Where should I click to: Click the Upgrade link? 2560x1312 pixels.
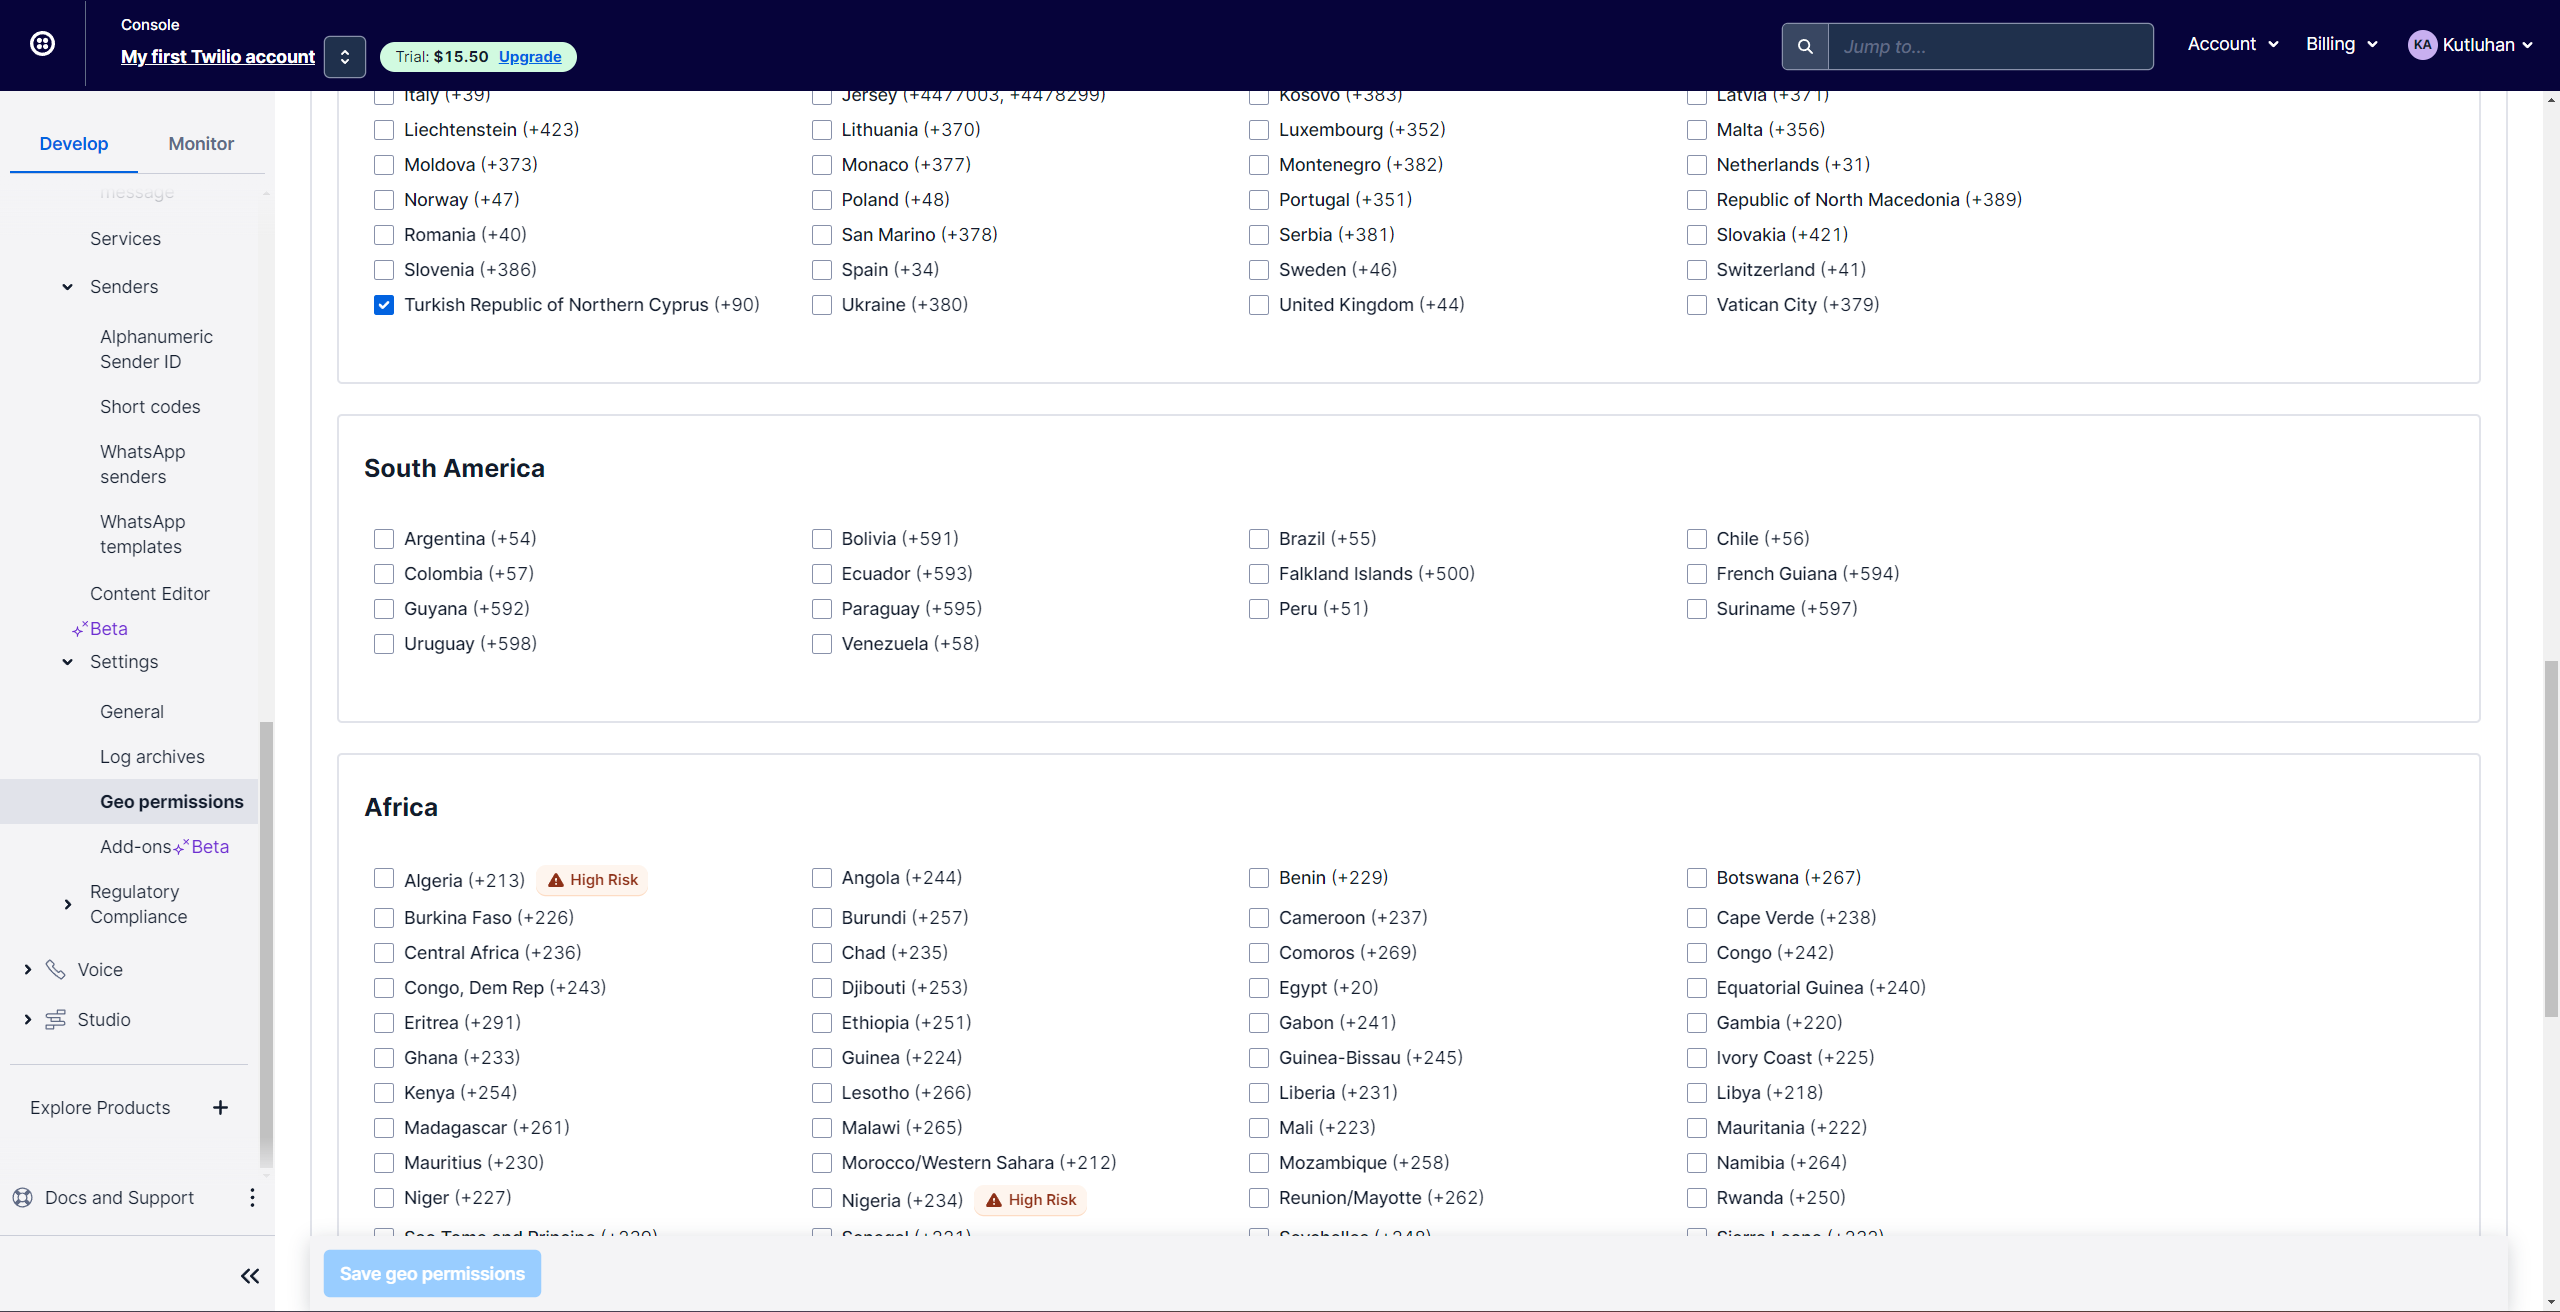coord(530,57)
